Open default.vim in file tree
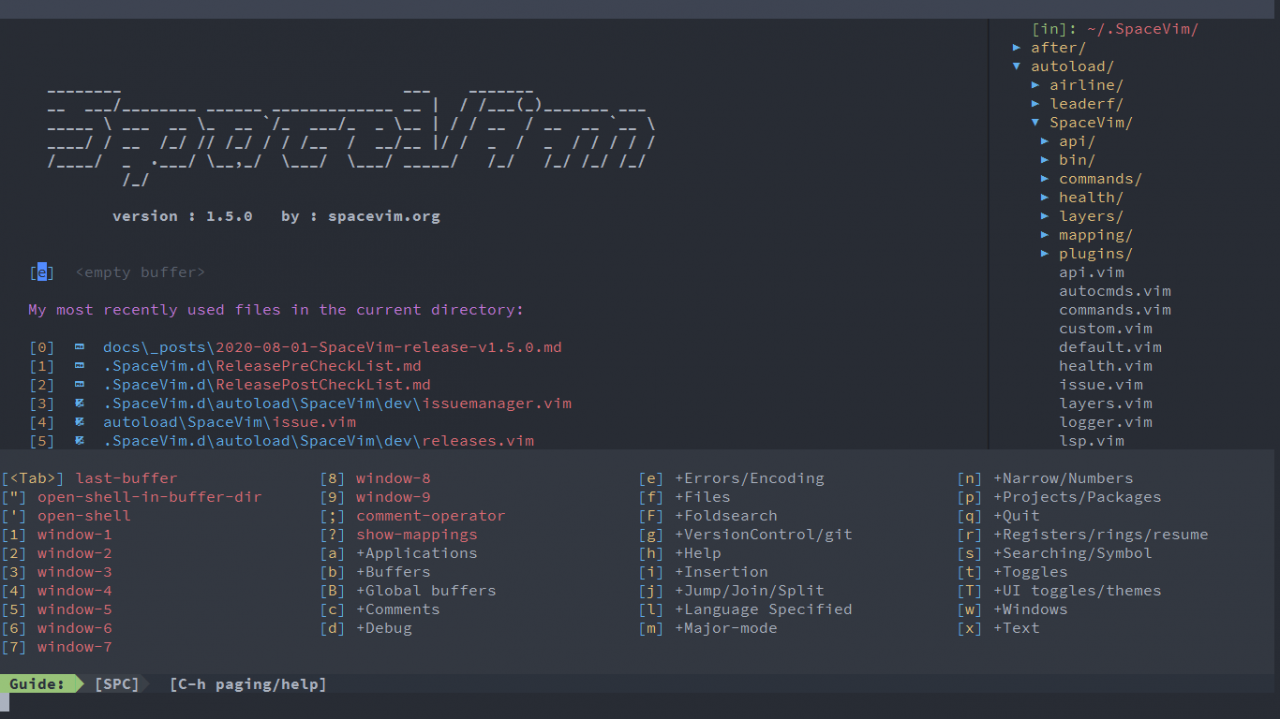This screenshot has height=719, width=1280. [x=1110, y=347]
